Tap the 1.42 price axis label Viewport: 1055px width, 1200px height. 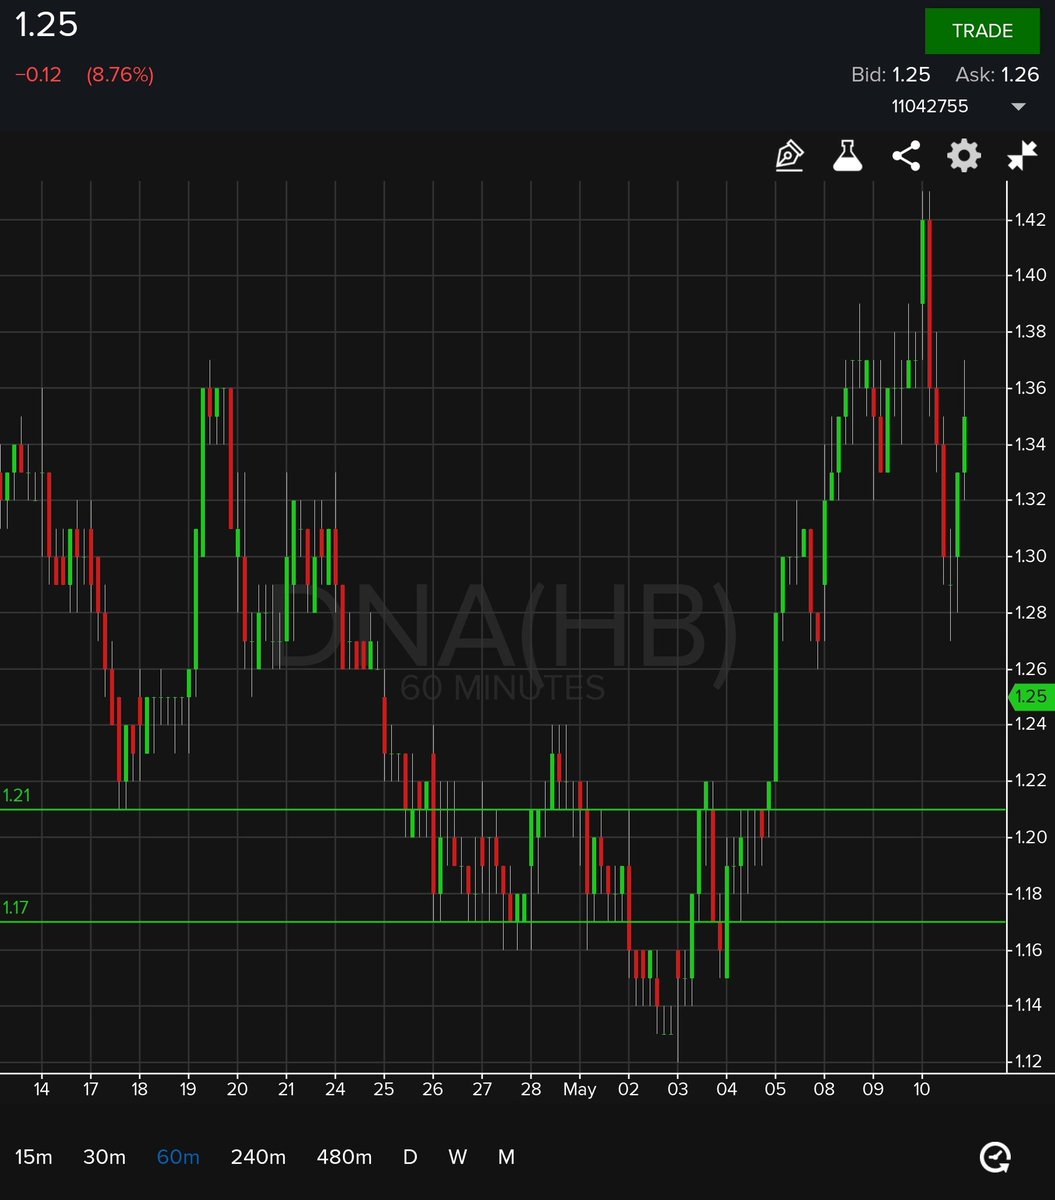coord(1030,220)
